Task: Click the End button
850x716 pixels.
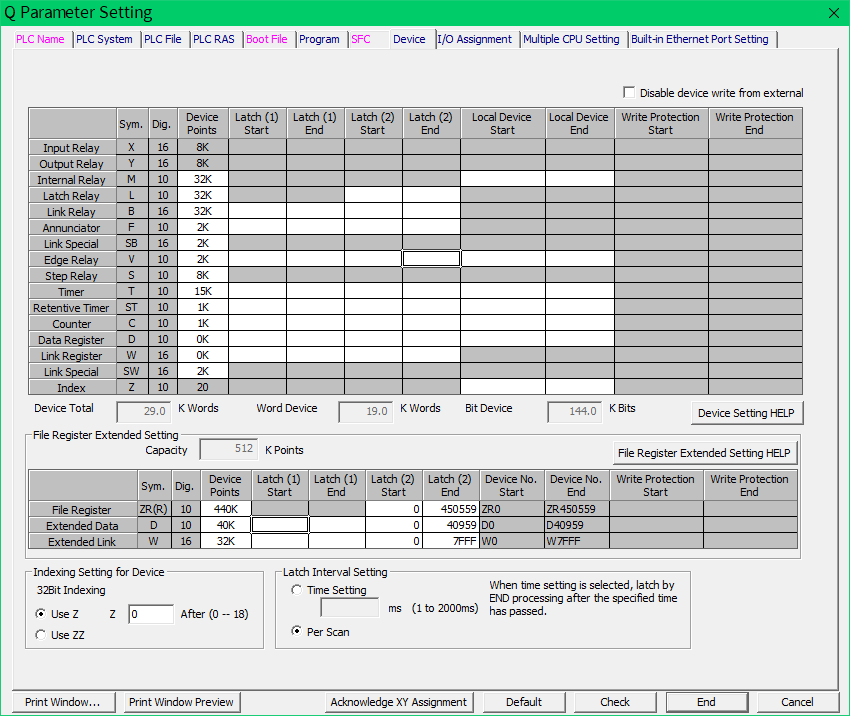Action: [706, 702]
